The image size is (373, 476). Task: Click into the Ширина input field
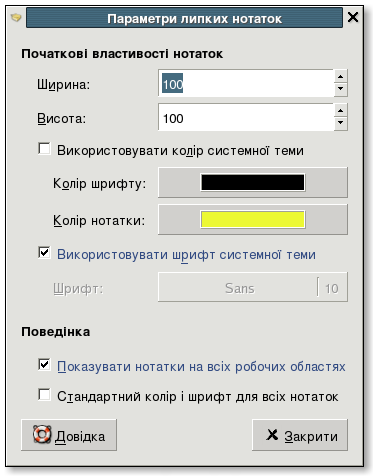point(246,83)
